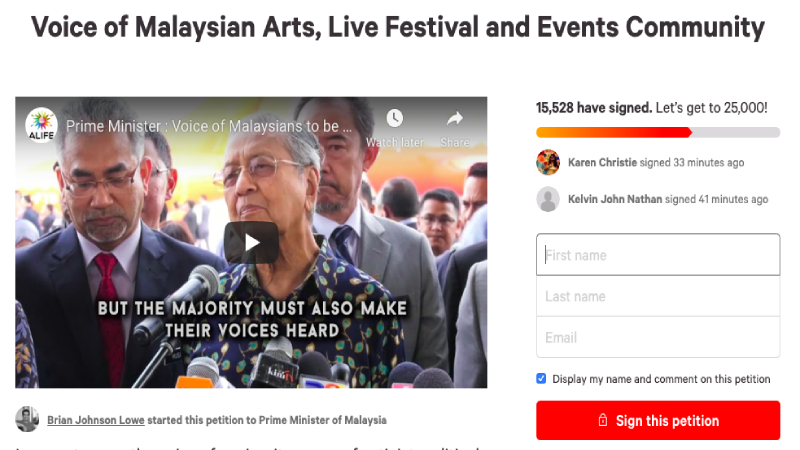Screen dimensions: 800x450
Task: Click the petition title heading
Action: coord(398,27)
